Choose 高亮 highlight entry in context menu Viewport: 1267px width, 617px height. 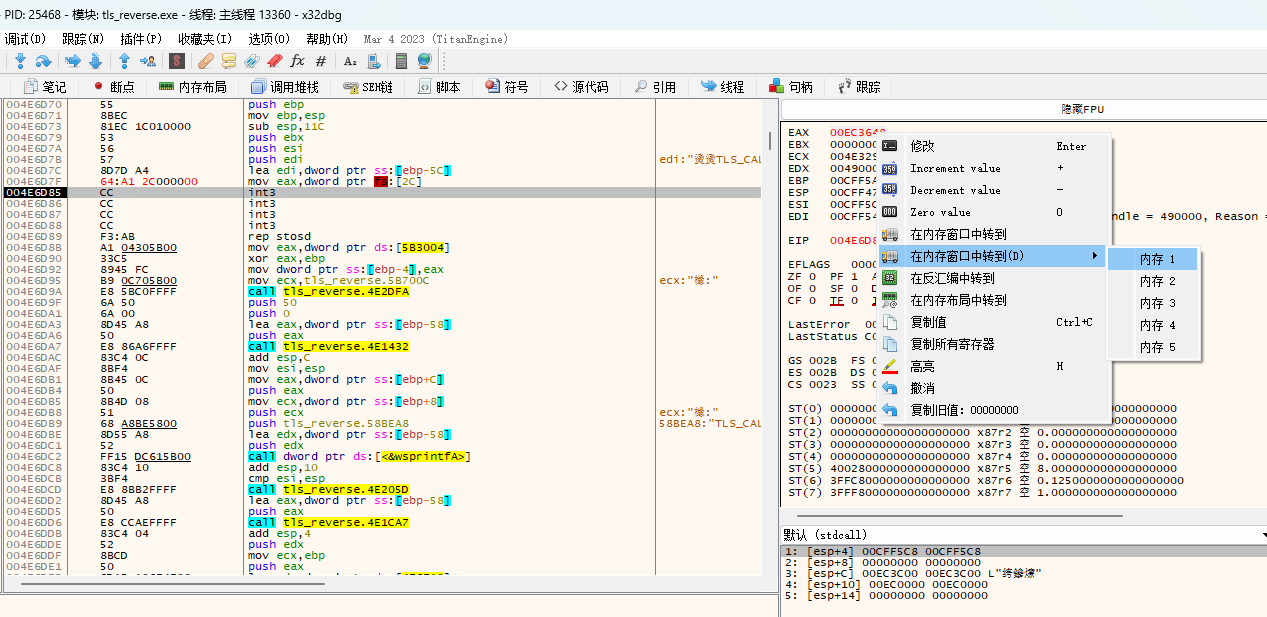[x=922, y=366]
